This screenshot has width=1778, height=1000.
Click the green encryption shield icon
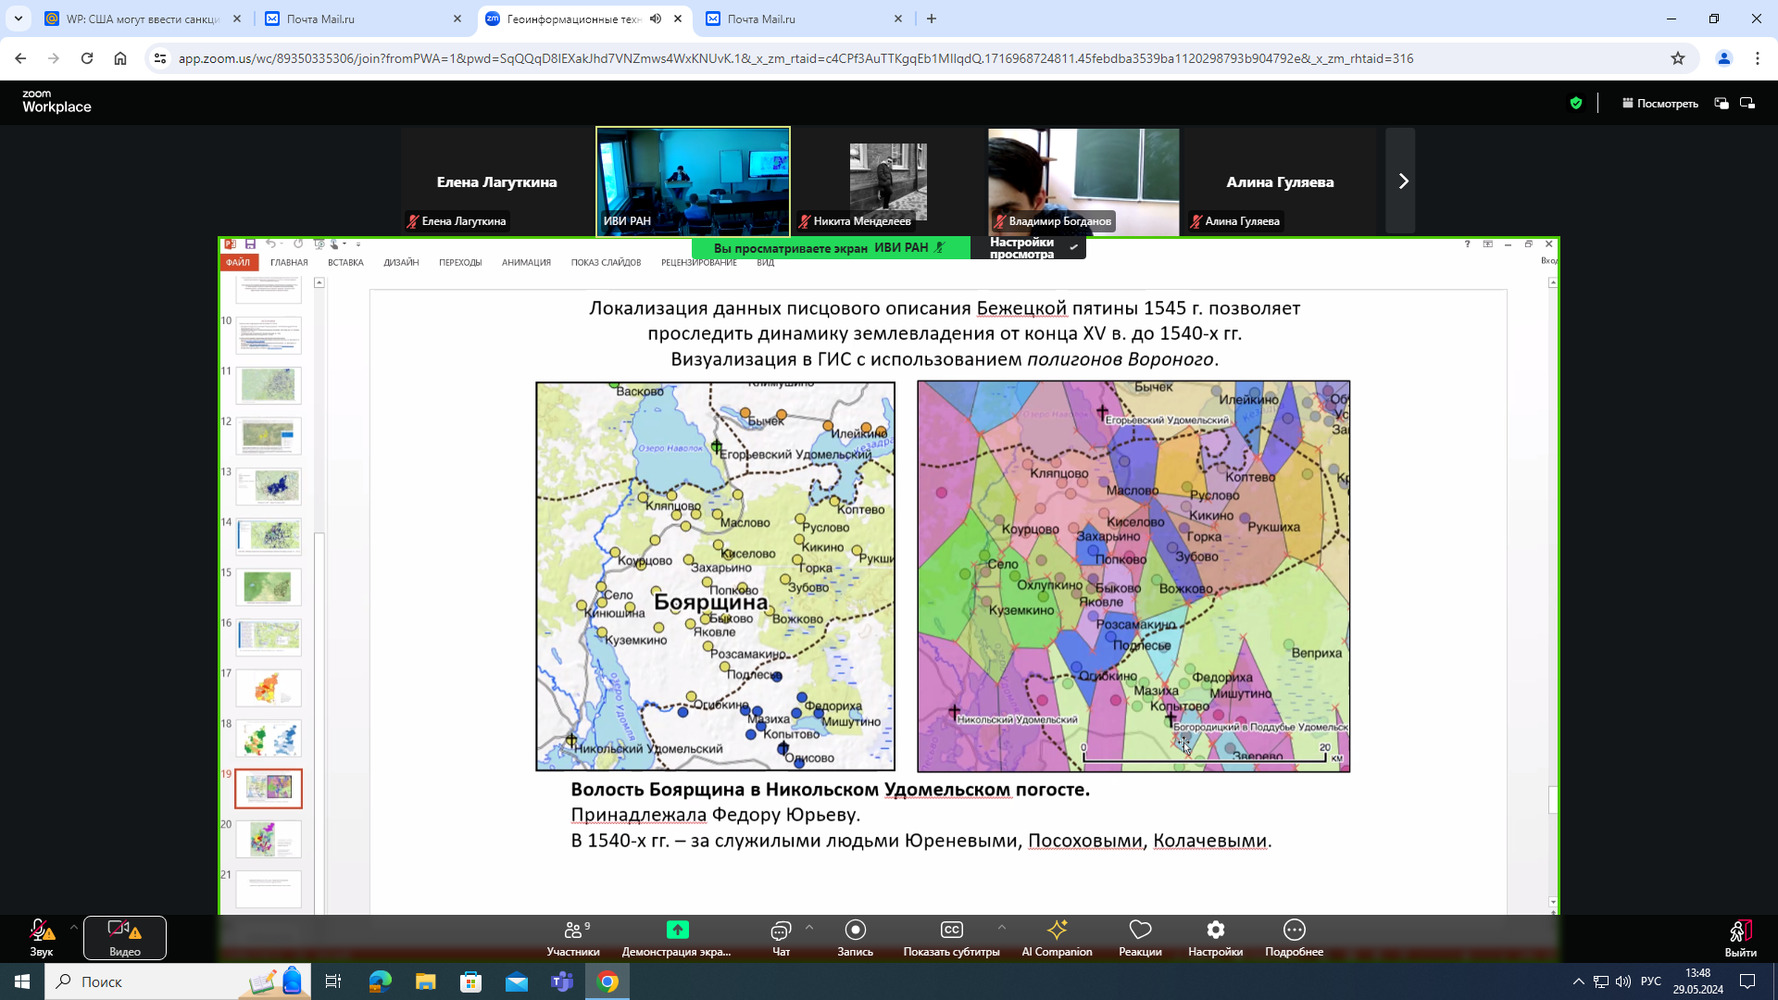(x=1576, y=103)
